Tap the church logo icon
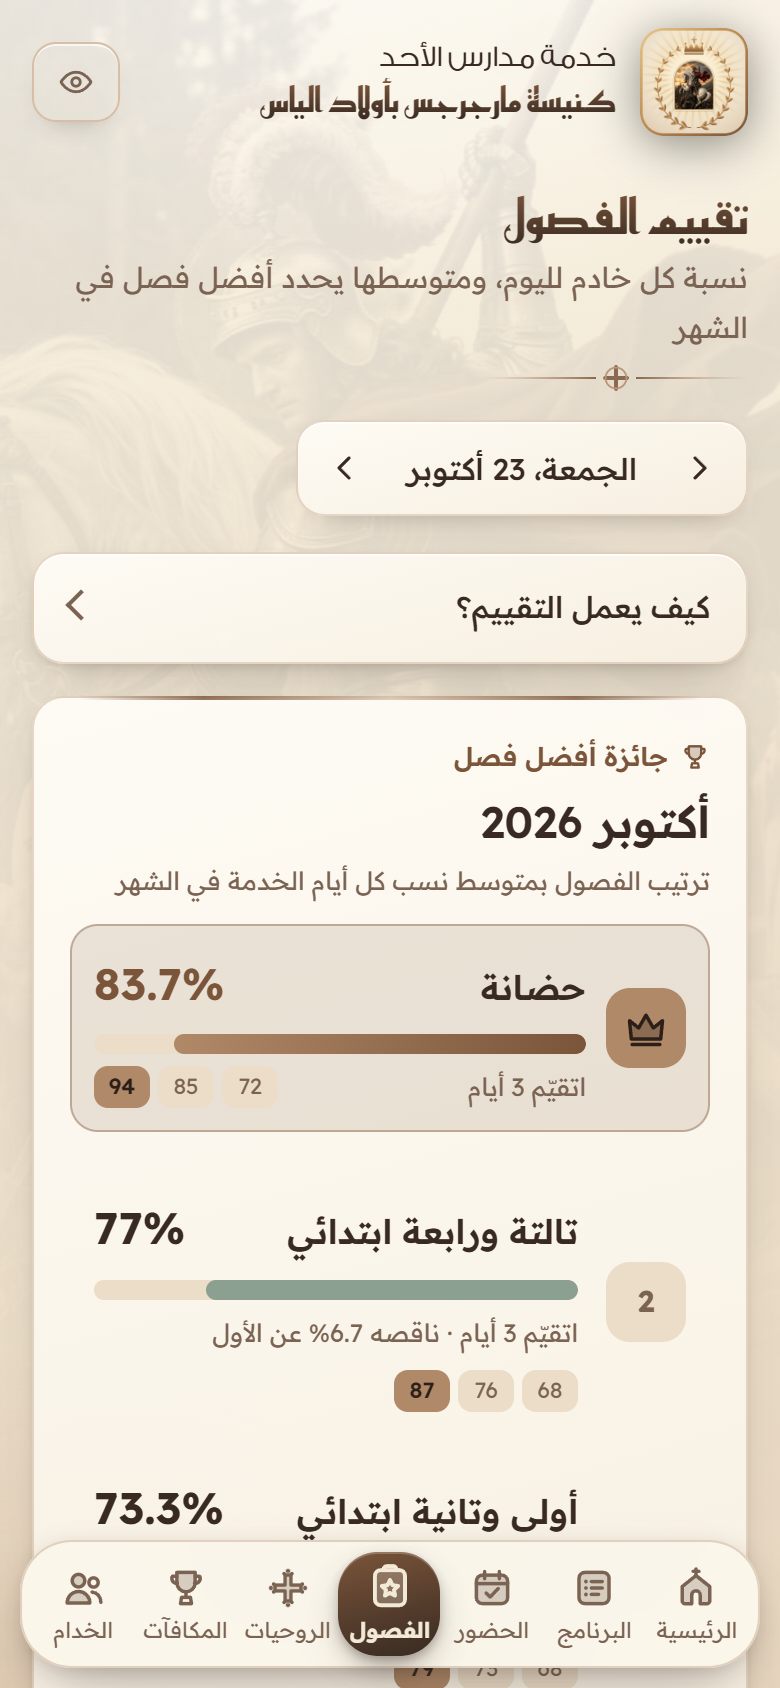Viewport: 780px width, 1688px height. pyautogui.click(x=694, y=82)
